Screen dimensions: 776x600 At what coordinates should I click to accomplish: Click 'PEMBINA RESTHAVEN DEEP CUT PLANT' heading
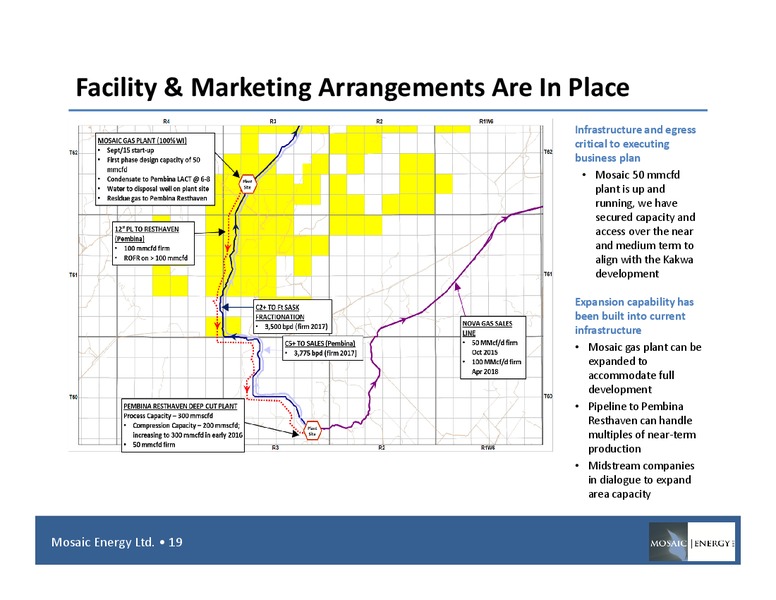click(x=180, y=406)
